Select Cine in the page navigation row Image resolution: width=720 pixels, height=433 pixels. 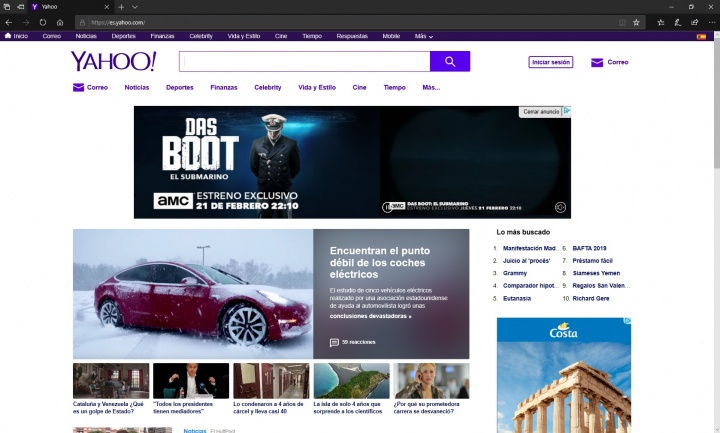point(359,87)
